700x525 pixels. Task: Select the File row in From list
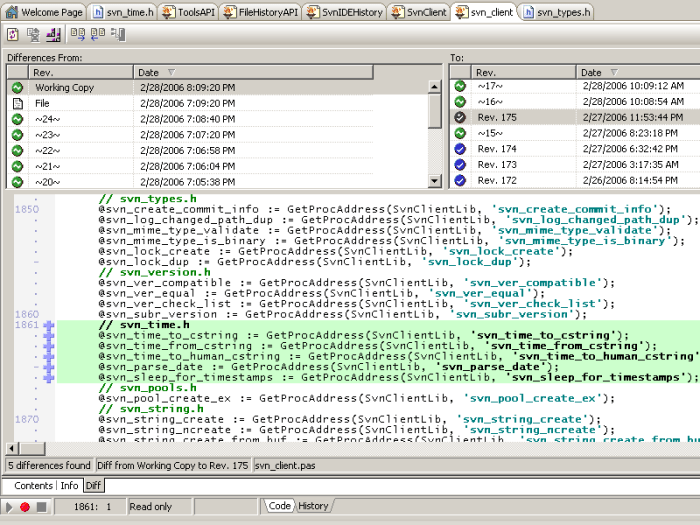point(192,104)
